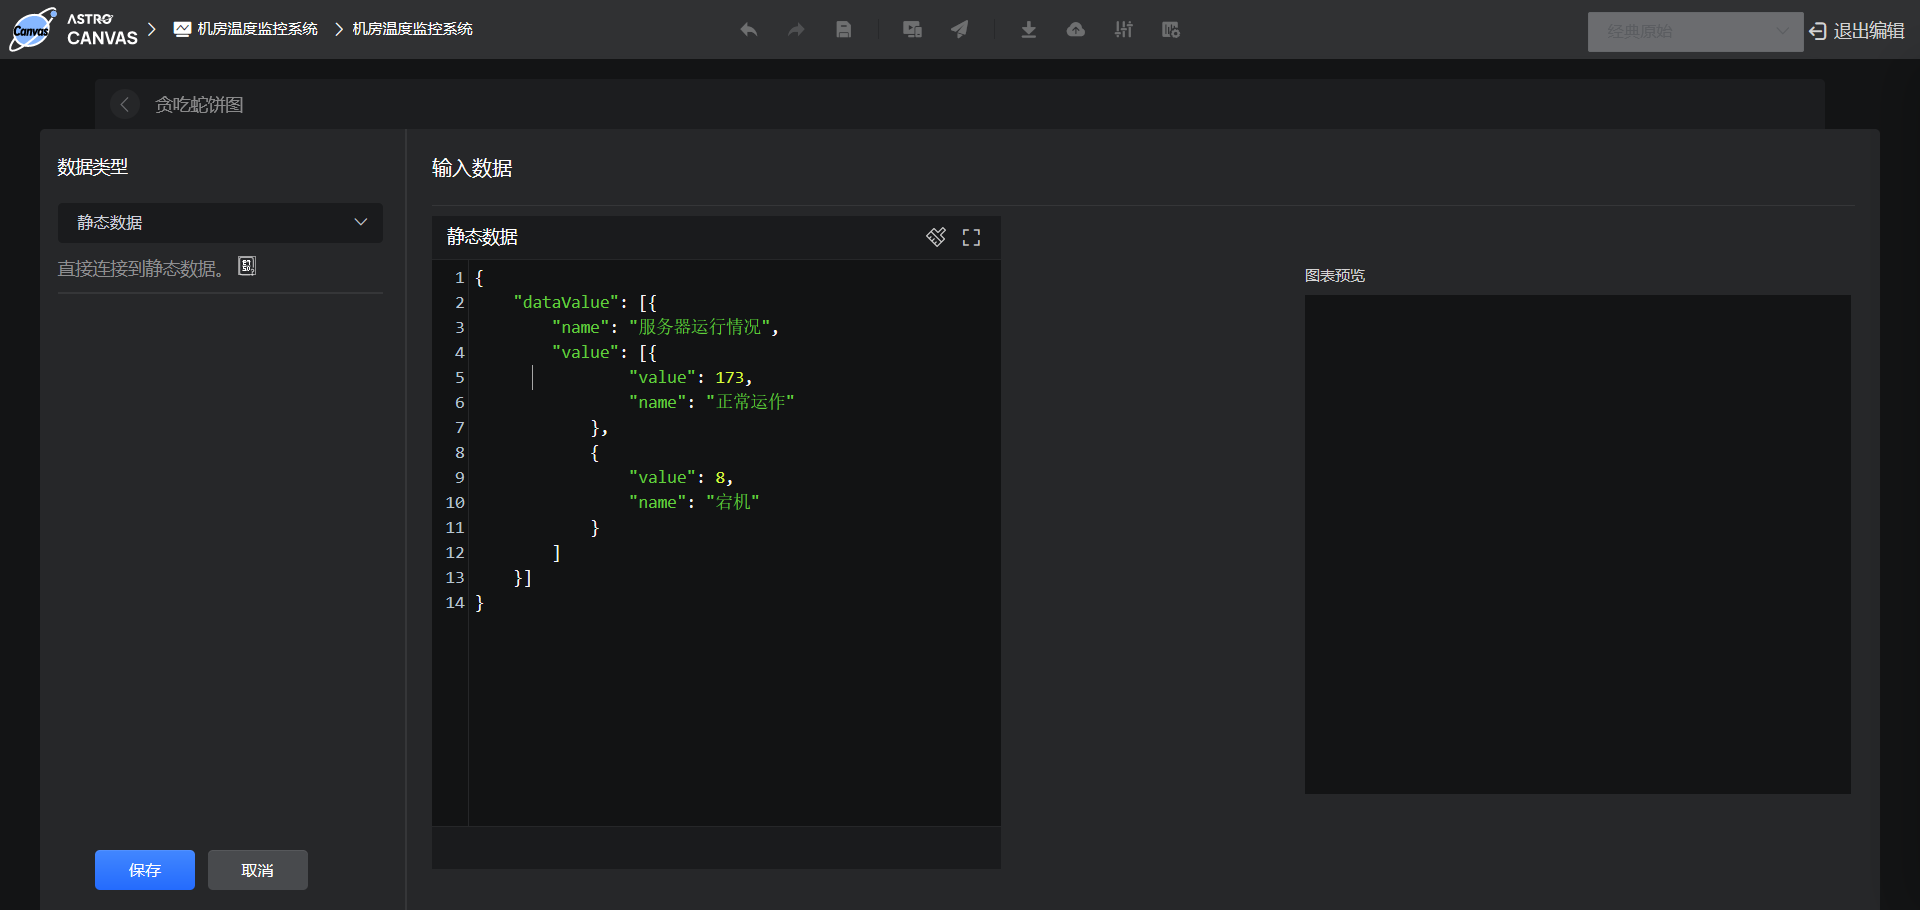Viewport: 1920px width, 910px height.
Task: Click the chart preview area
Action: (x=1577, y=544)
